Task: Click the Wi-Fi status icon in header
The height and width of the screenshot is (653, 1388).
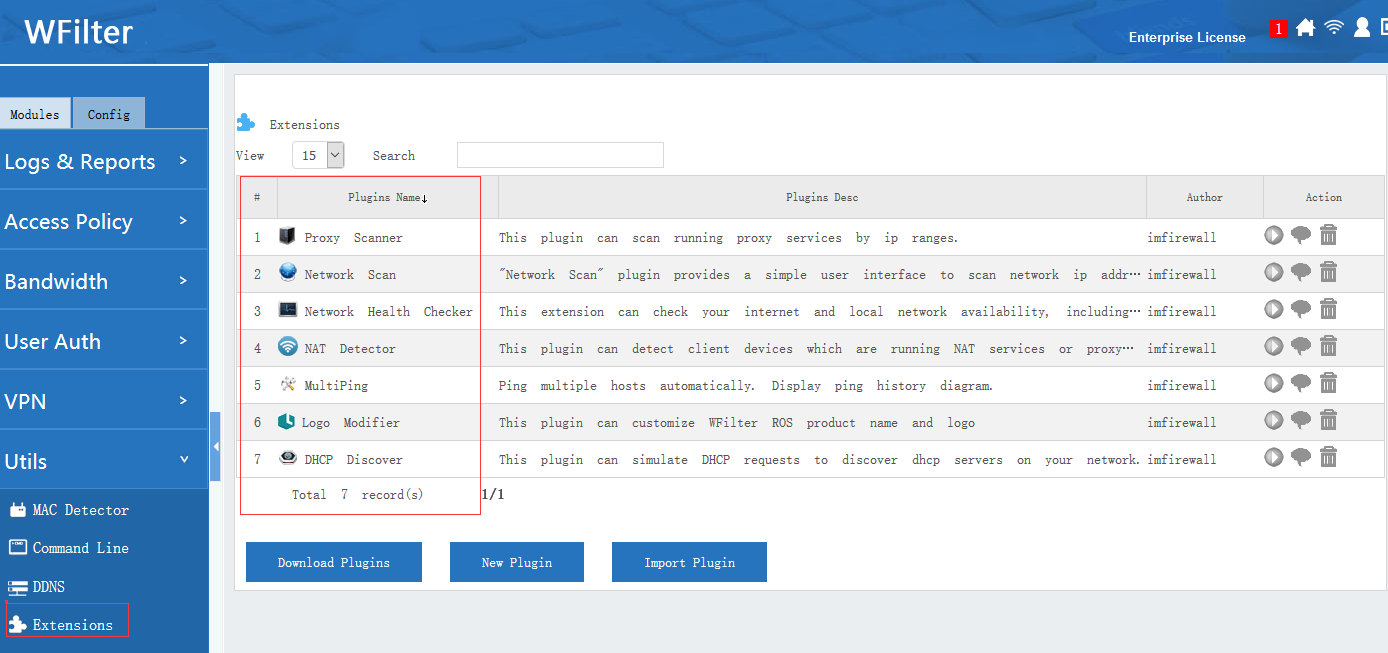Action: pyautogui.click(x=1333, y=27)
